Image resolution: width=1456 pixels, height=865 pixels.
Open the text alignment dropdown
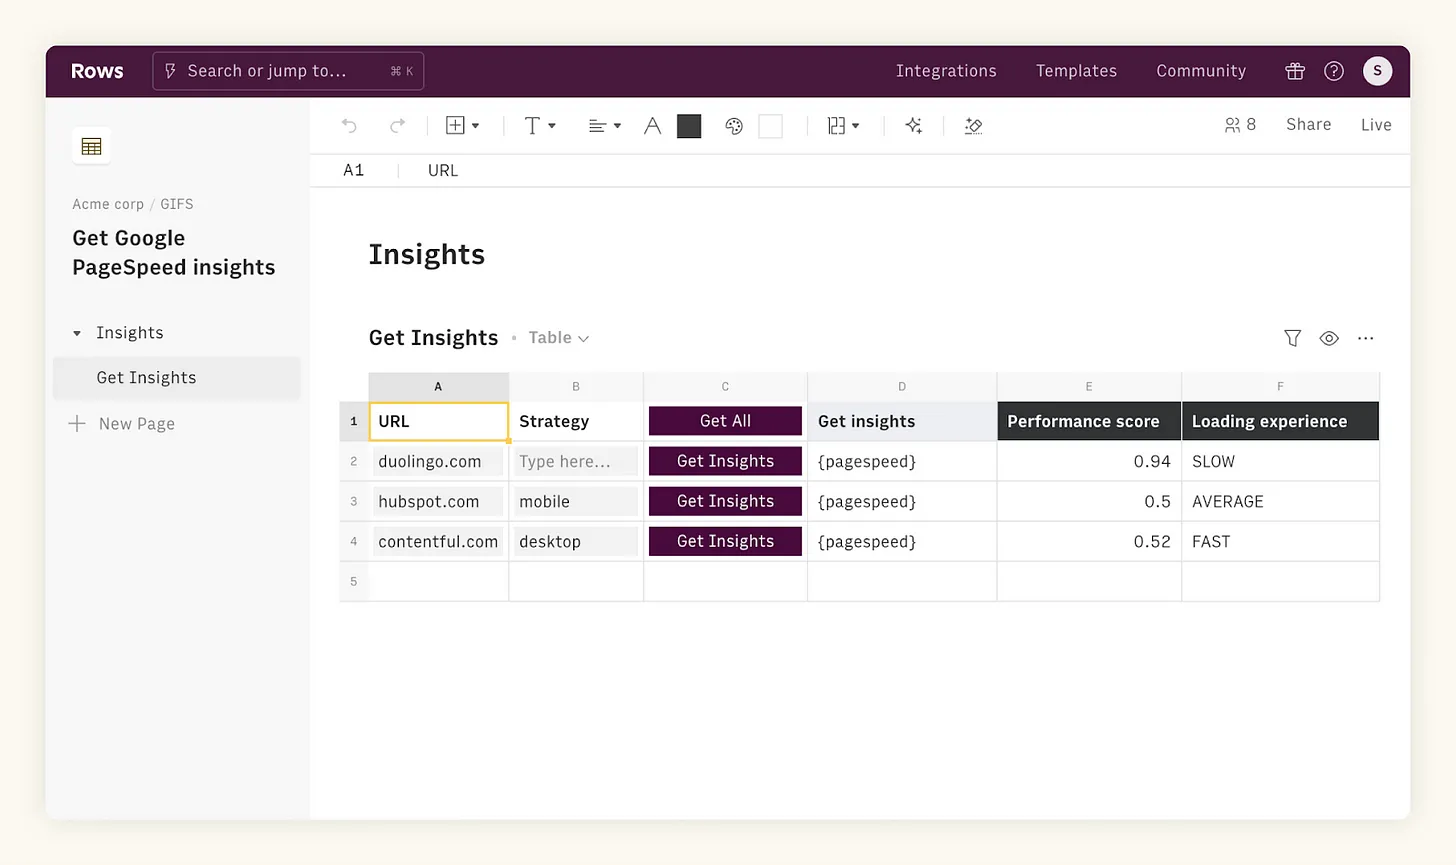click(x=605, y=125)
